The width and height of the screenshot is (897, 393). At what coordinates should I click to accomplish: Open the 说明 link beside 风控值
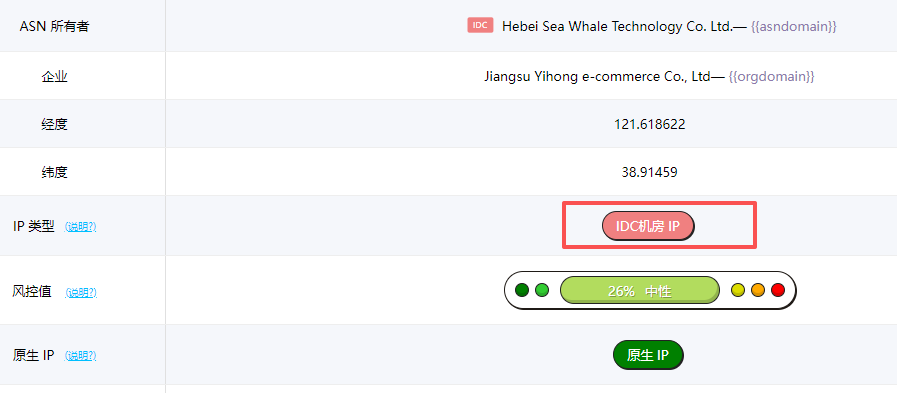point(81,293)
